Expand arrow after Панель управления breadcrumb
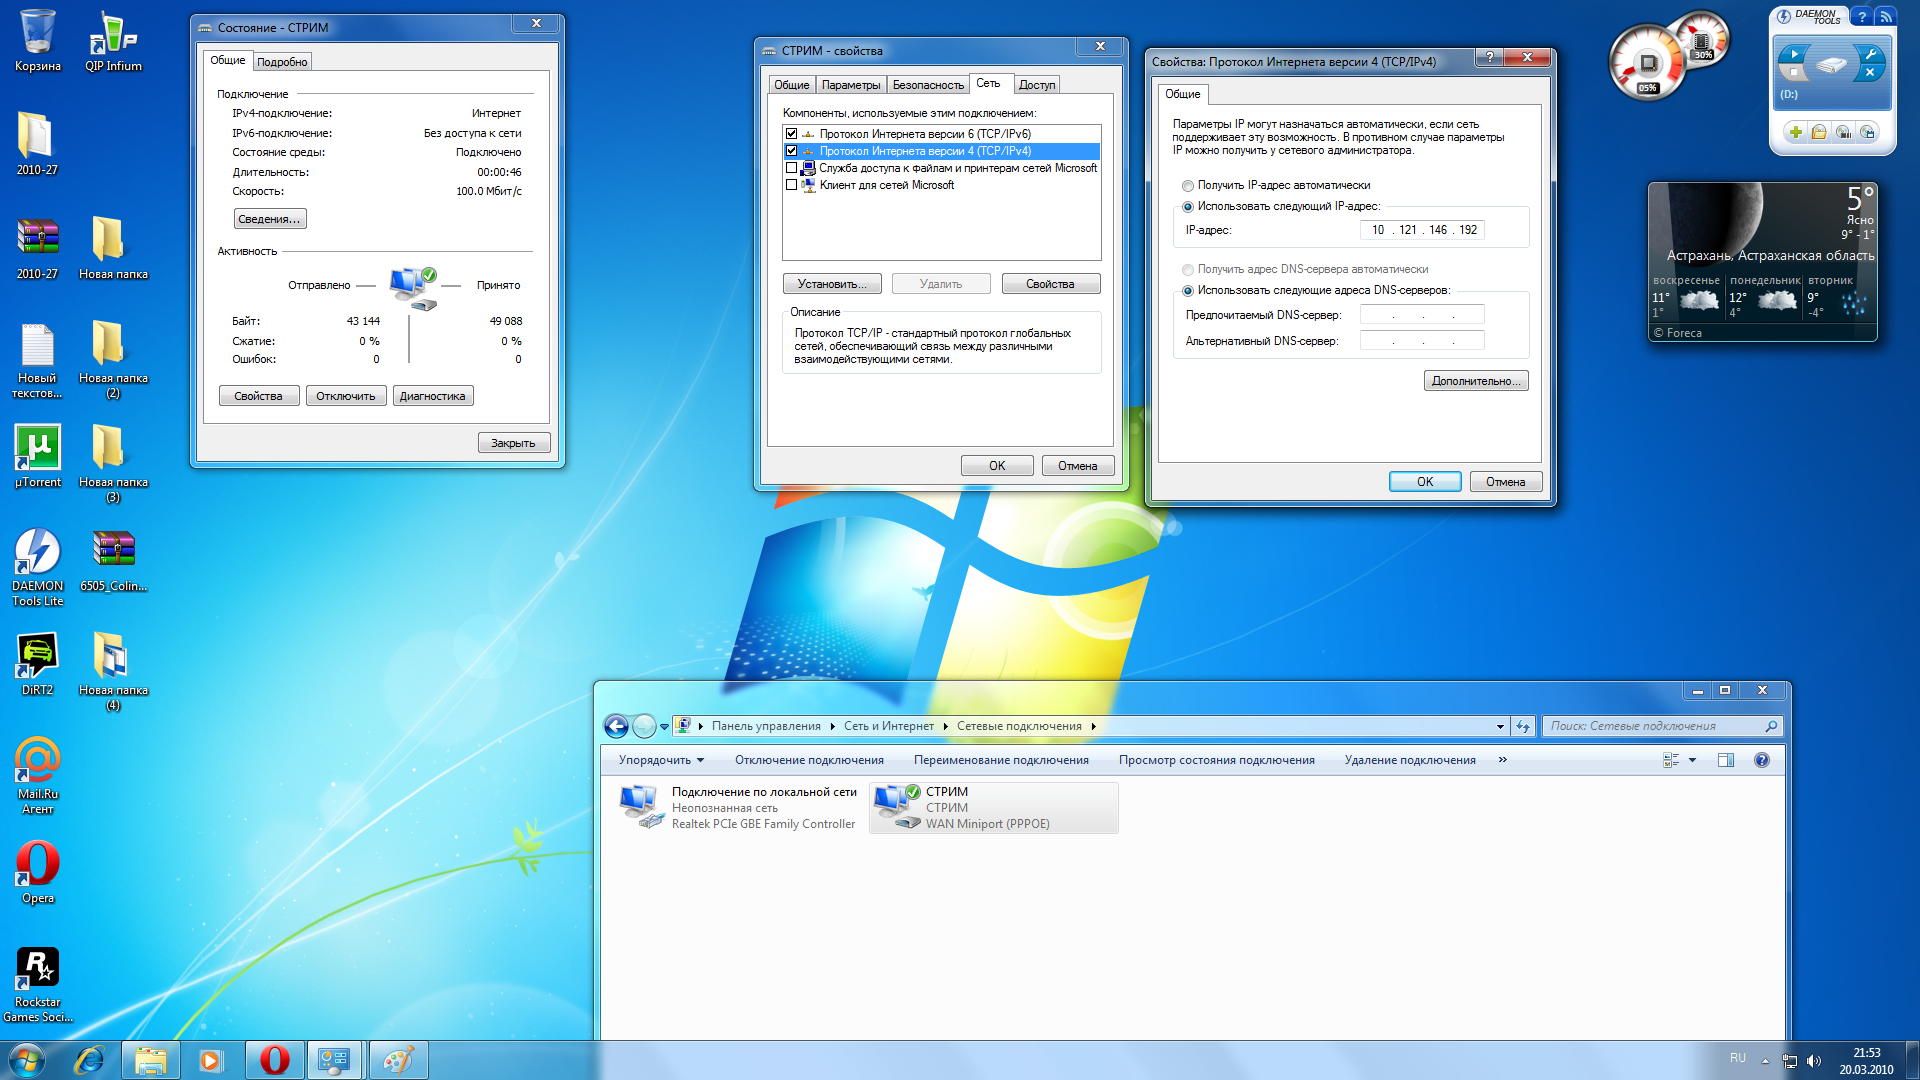 [x=832, y=726]
